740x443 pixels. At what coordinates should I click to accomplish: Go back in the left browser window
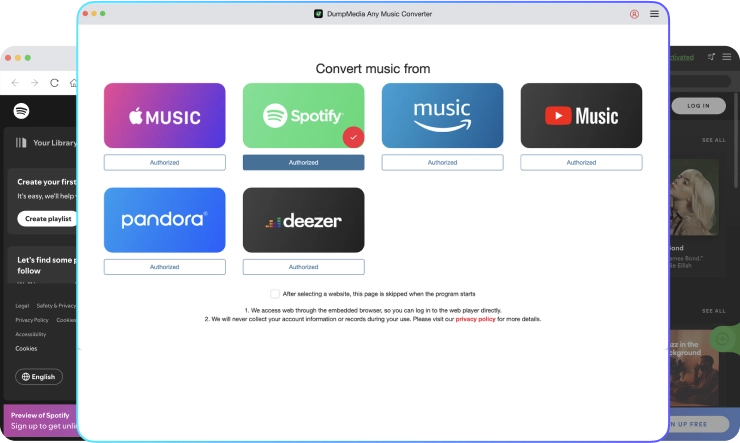tap(15, 83)
